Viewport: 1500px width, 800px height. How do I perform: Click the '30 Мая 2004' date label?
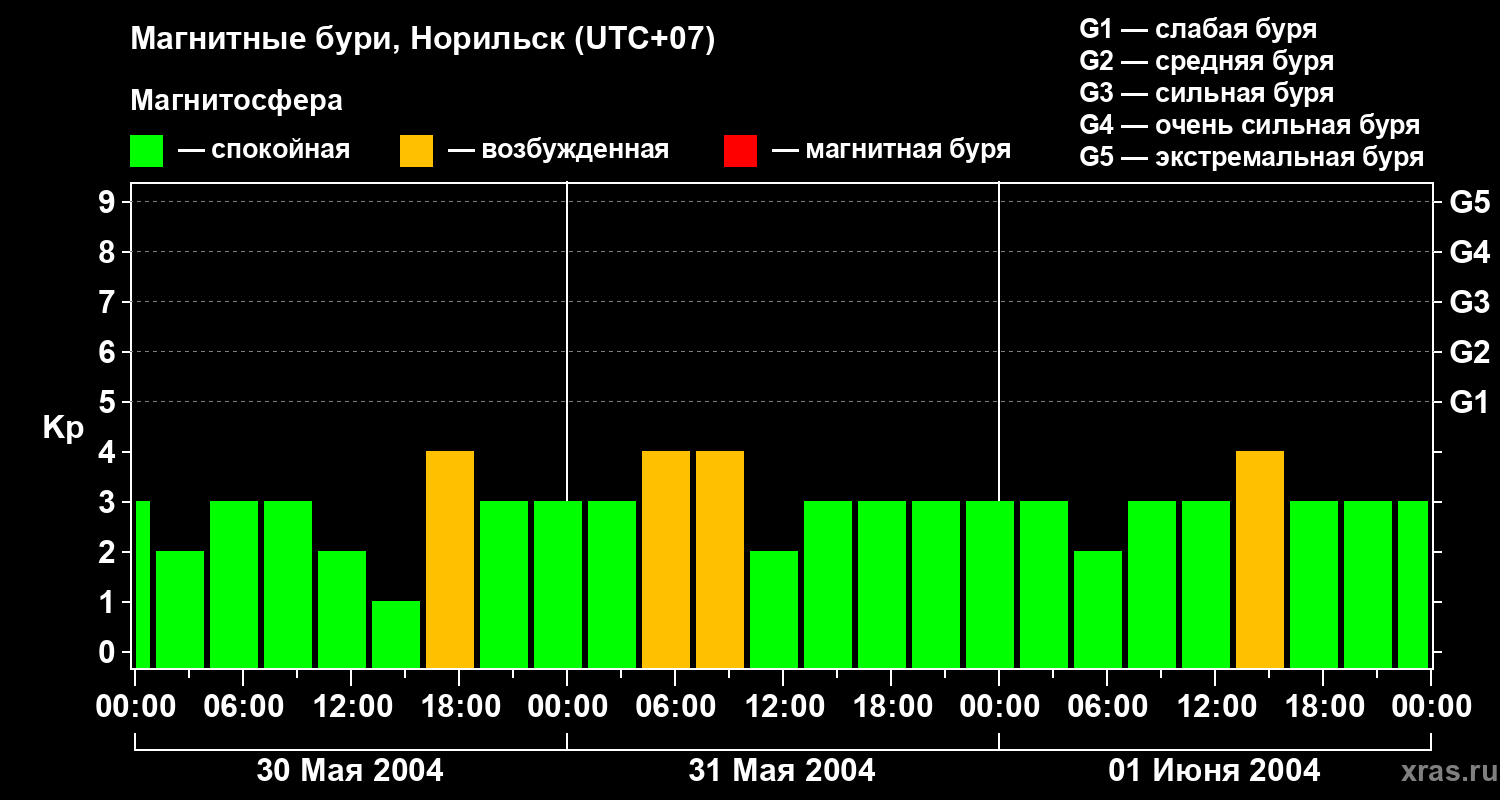tap(350, 771)
